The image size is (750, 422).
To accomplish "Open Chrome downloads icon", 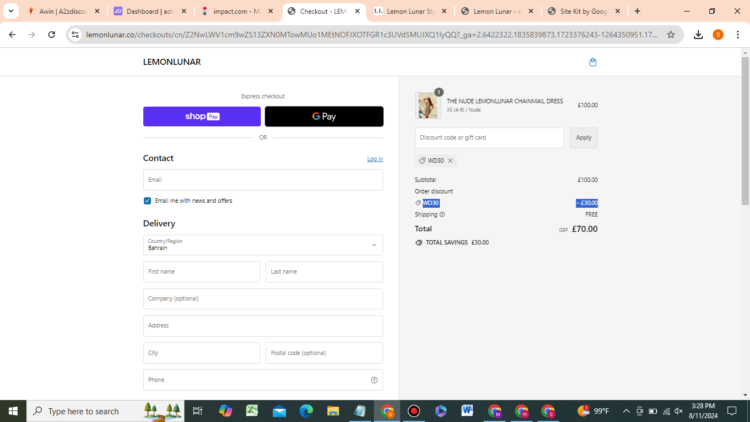I will click(x=698, y=34).
